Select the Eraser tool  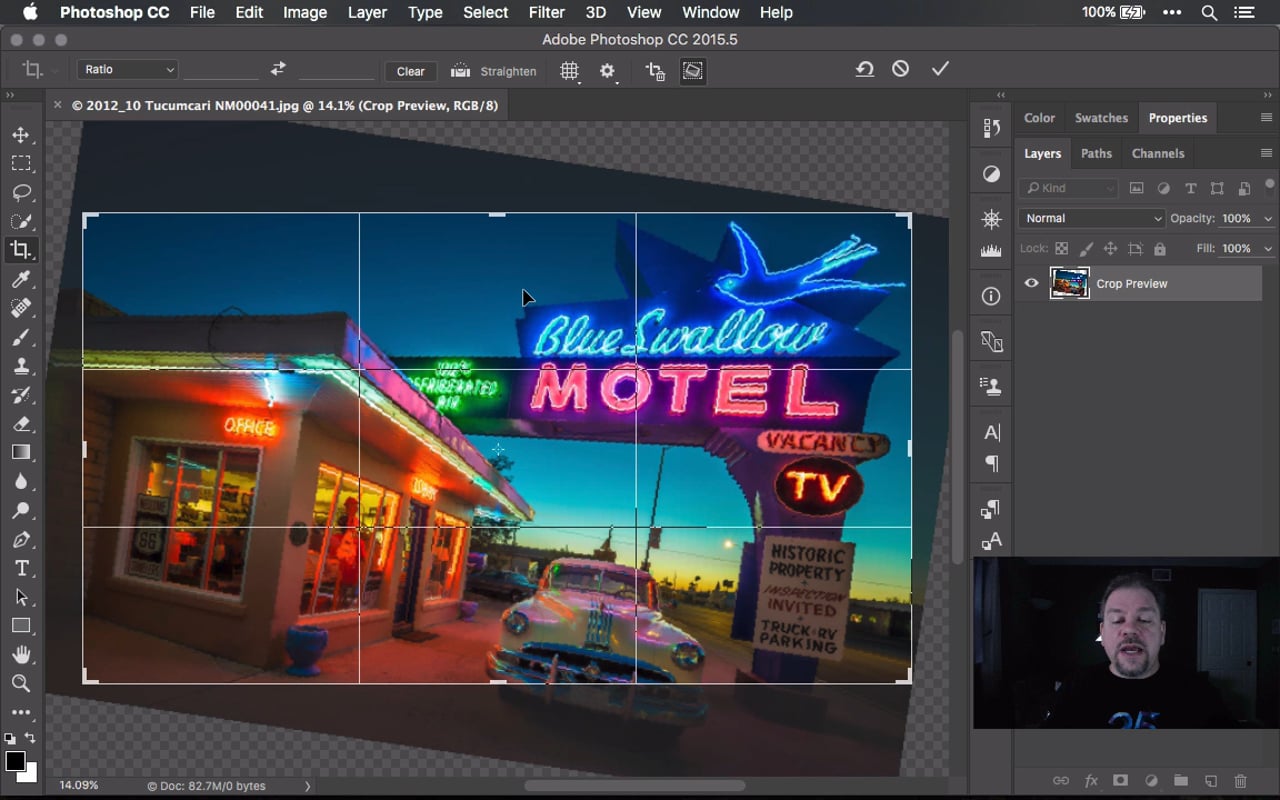(21, 424)
